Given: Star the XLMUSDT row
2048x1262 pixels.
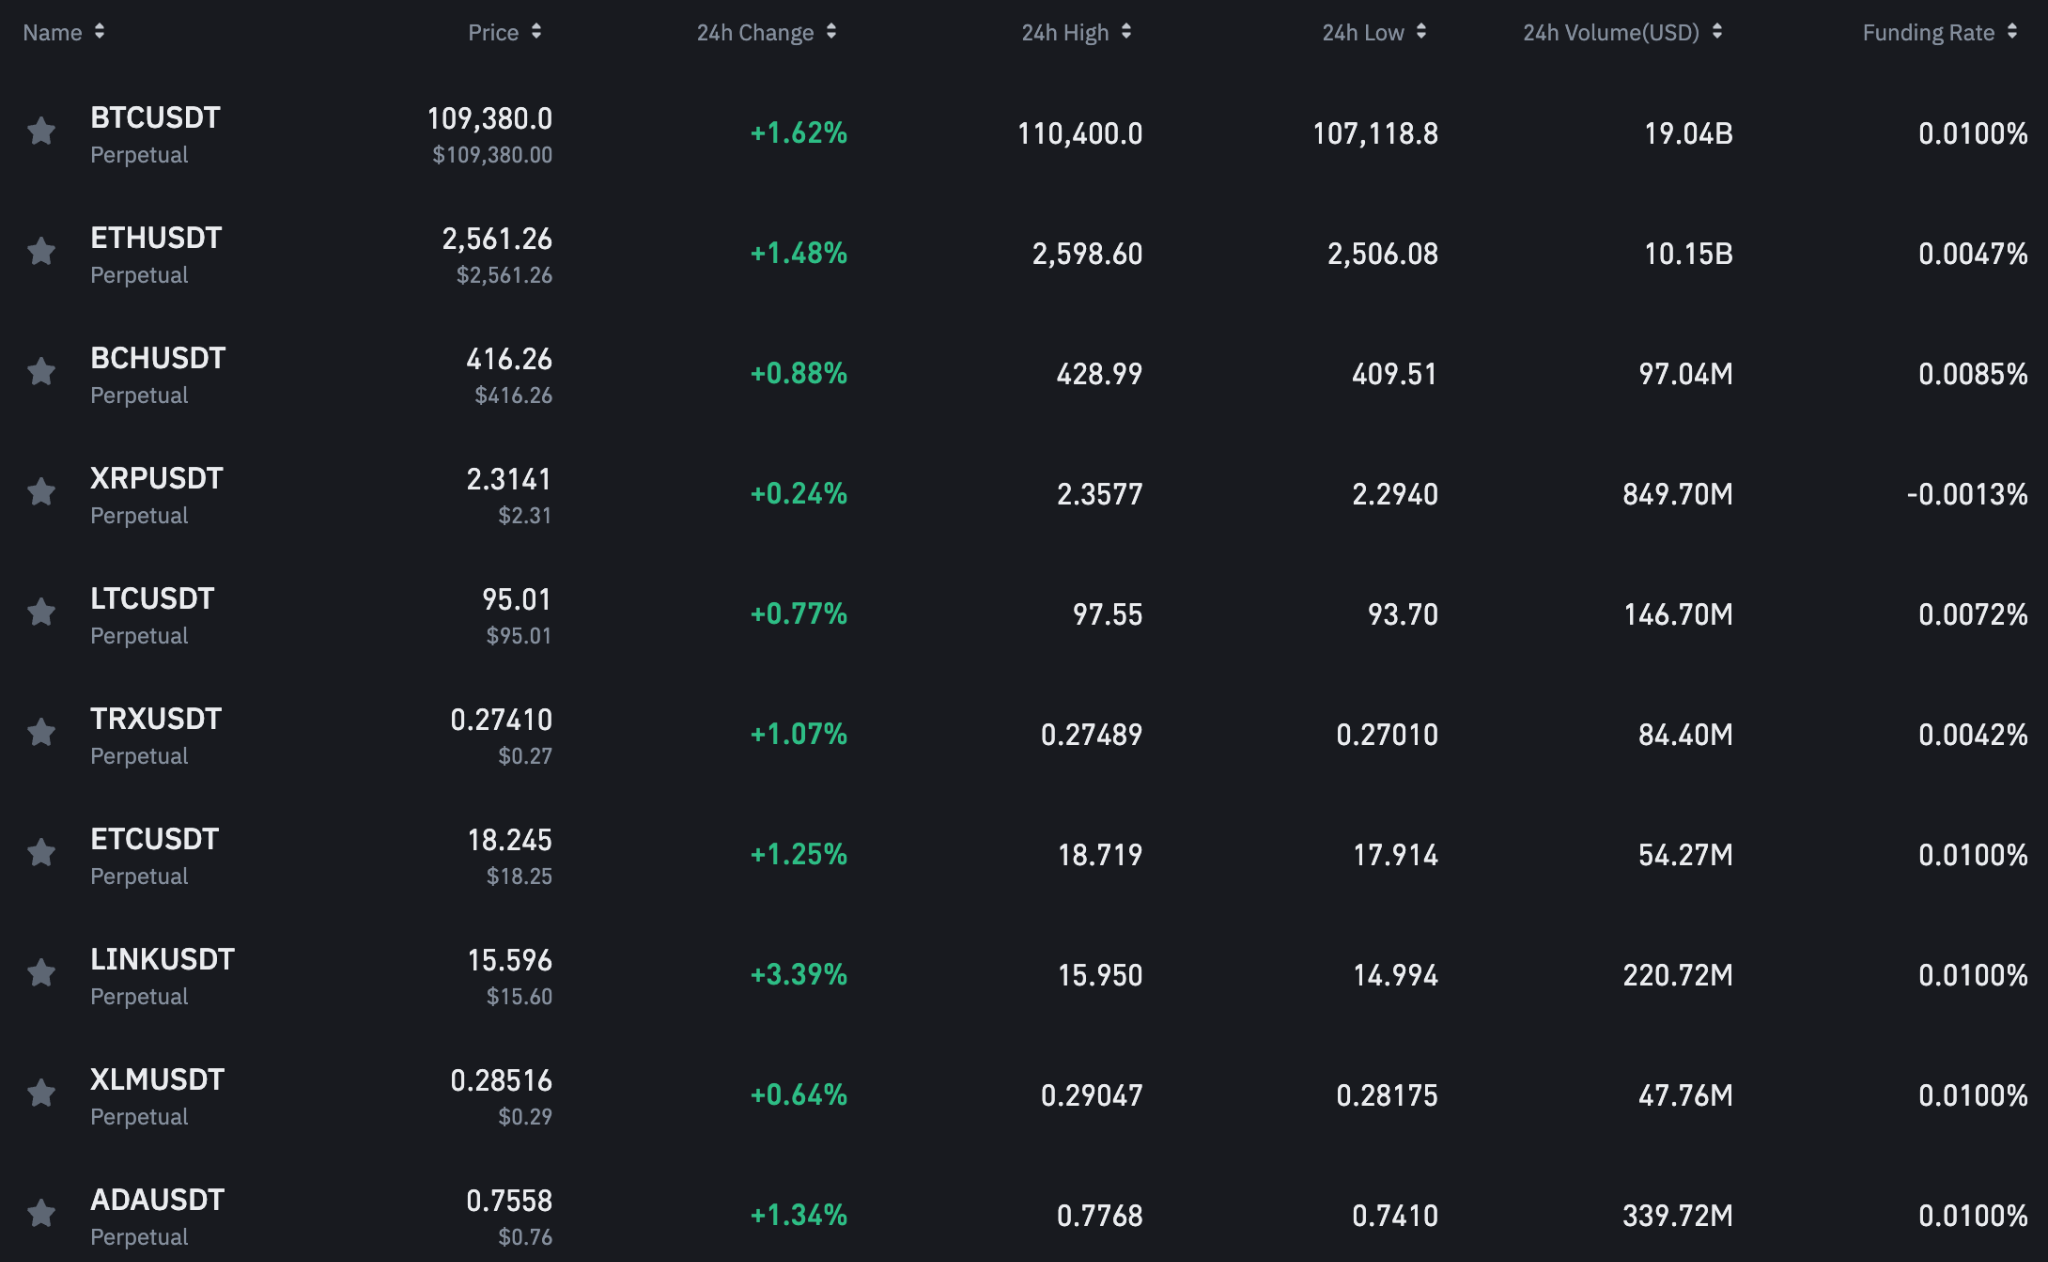Looking at the screenshot, I should click(41, 1093).
